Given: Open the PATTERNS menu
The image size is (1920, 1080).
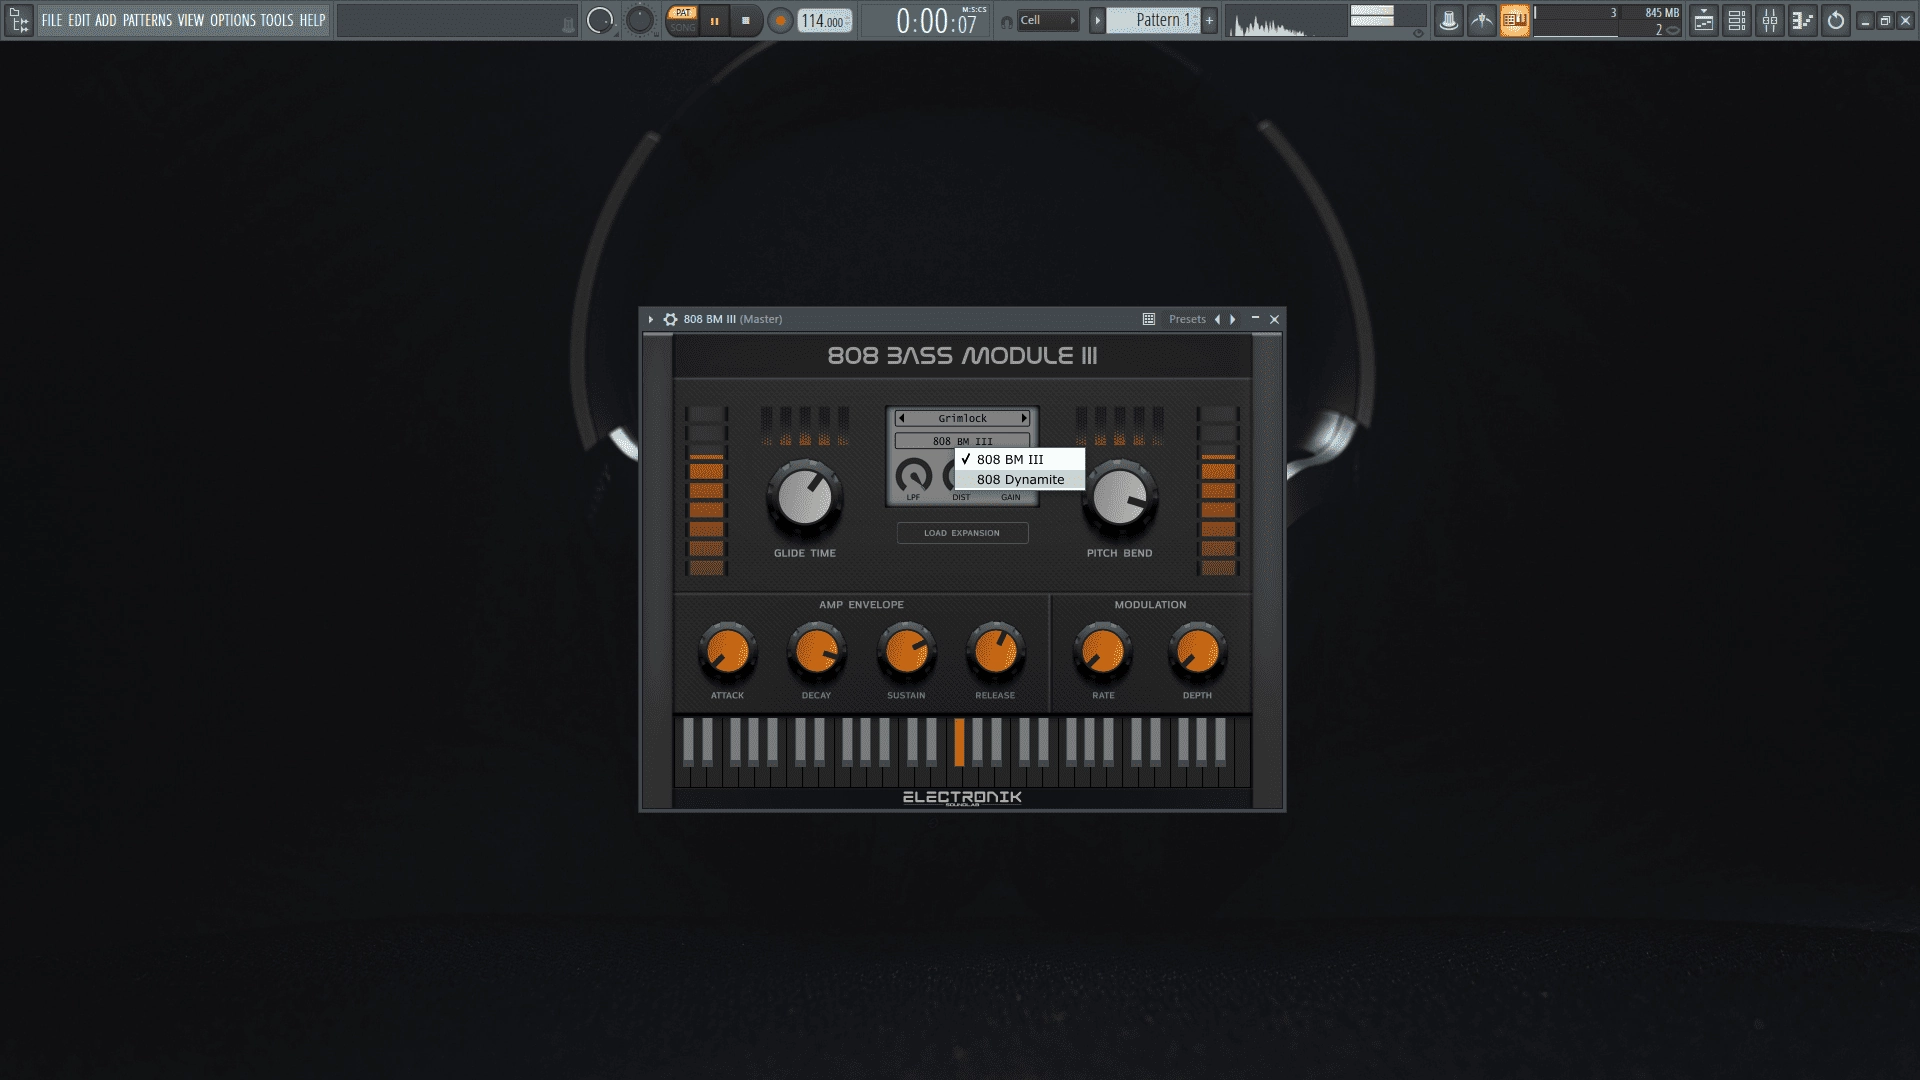Looking at the screenshot, I should tap(147, 20).
